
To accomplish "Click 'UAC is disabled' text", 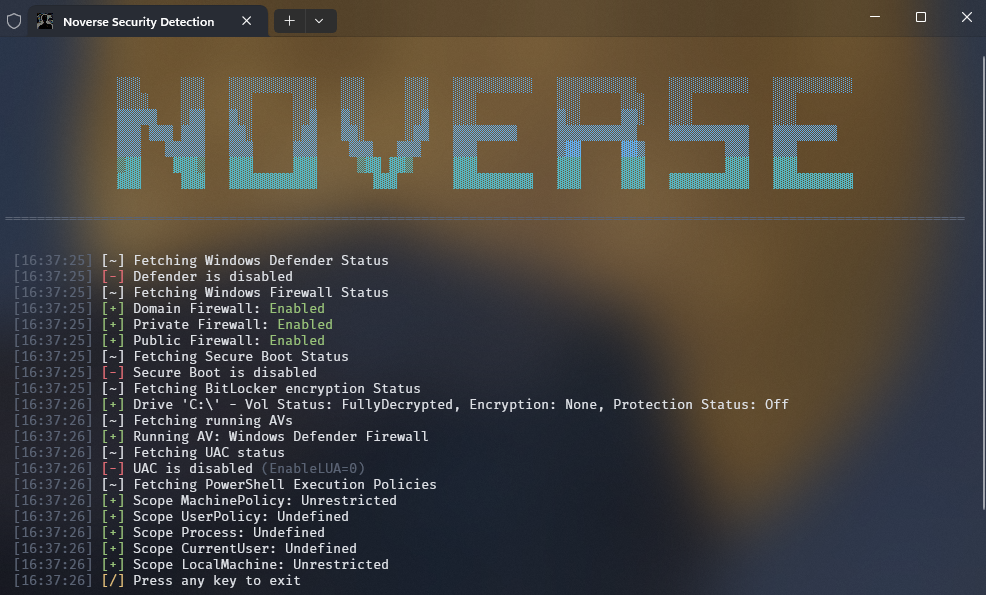I will [x=192, y=469].
